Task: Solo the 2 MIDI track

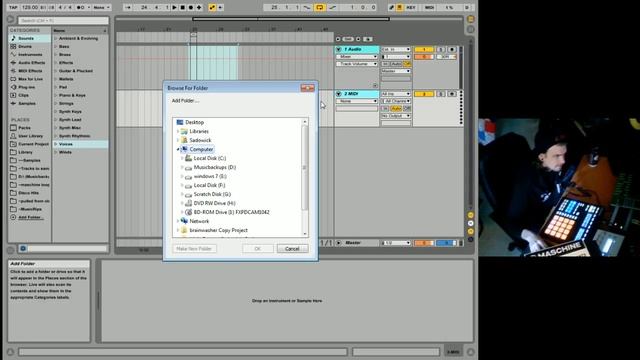Action: 441,94
